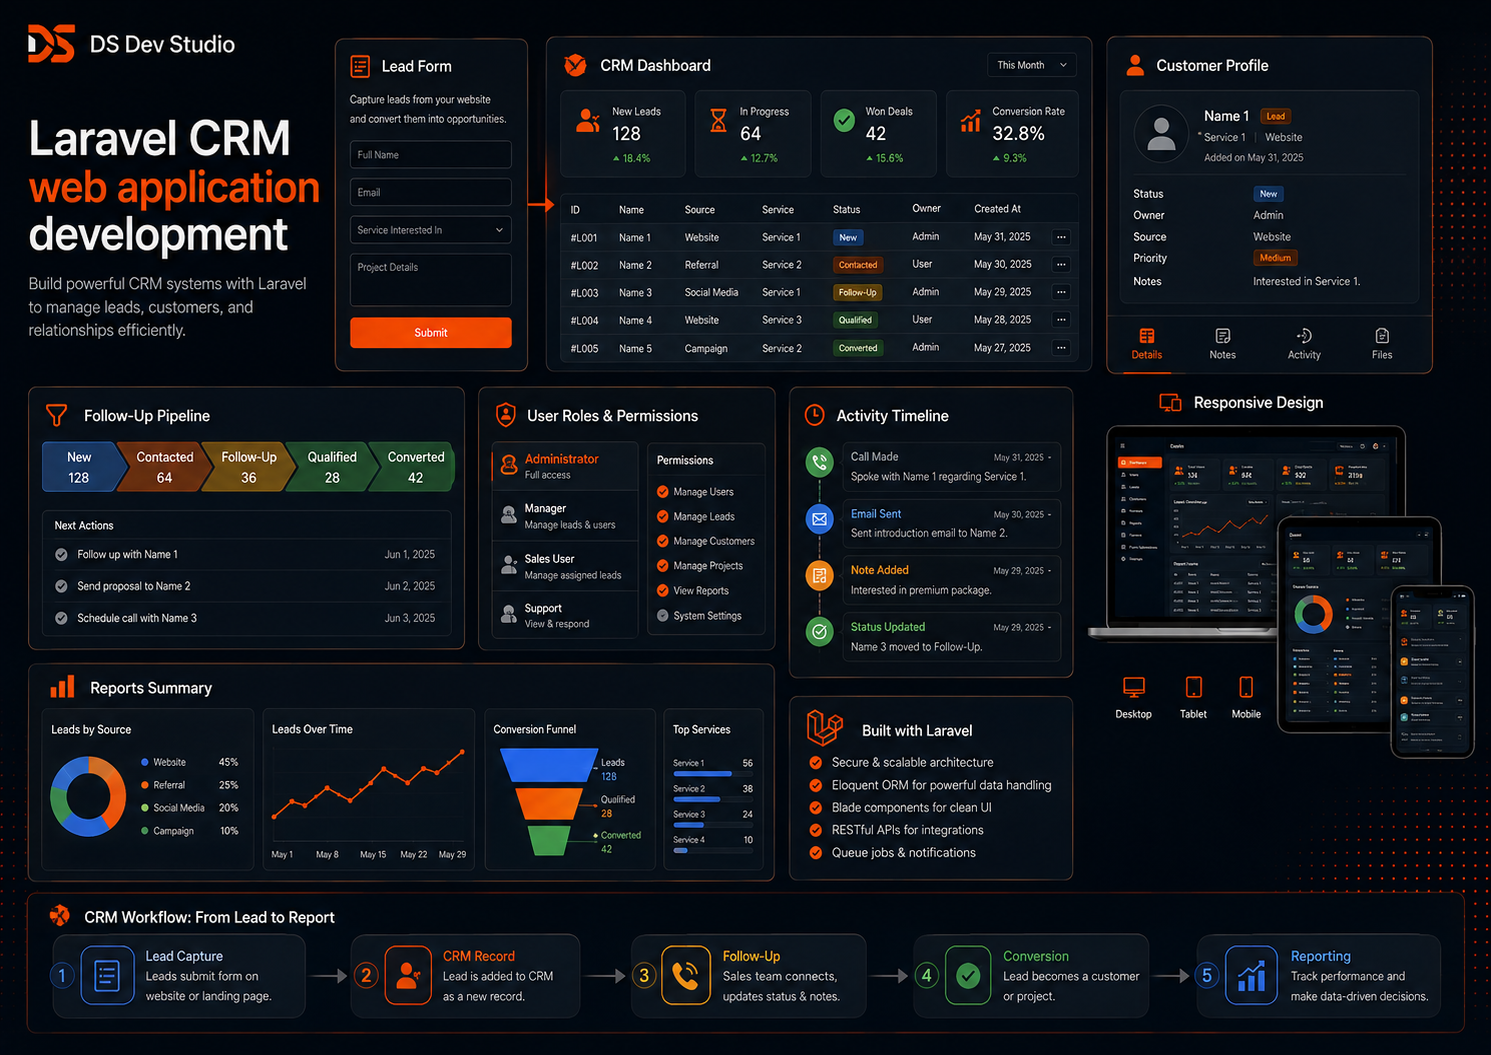Toggle the Manage Projects permission checkbox
This screenshot has width=1491, height=1055.
coord(663,566)
